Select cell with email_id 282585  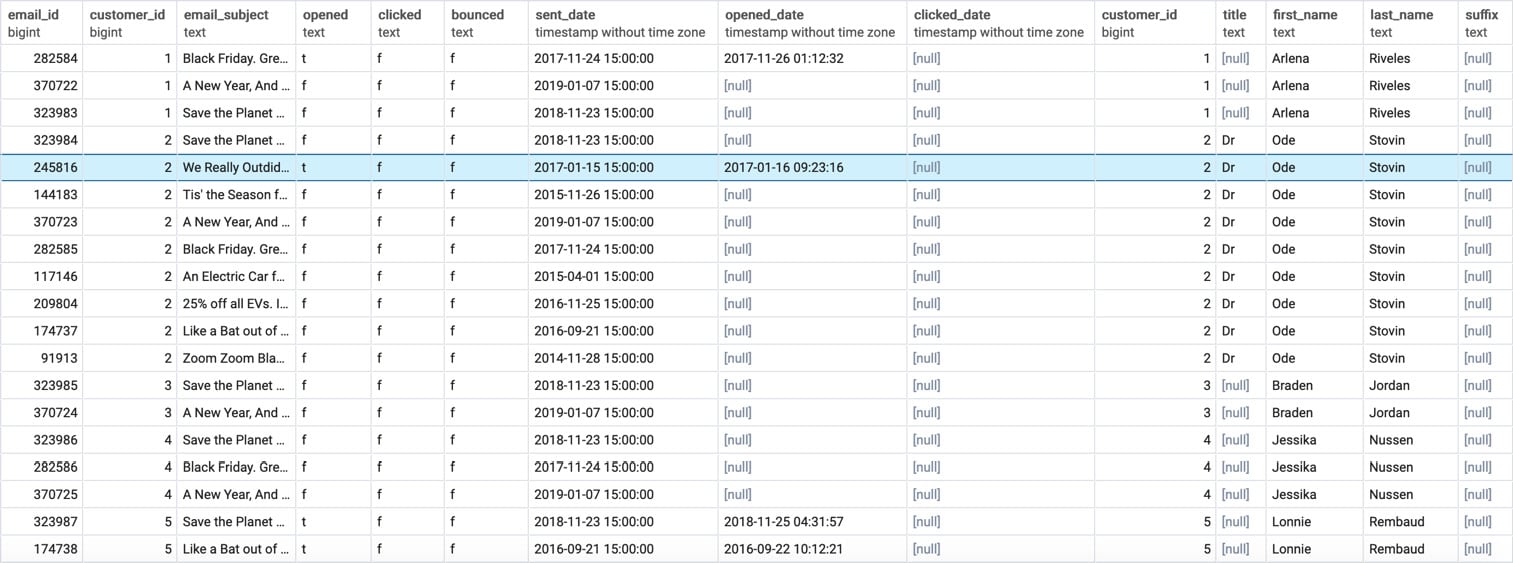click(x=41, y=249)
